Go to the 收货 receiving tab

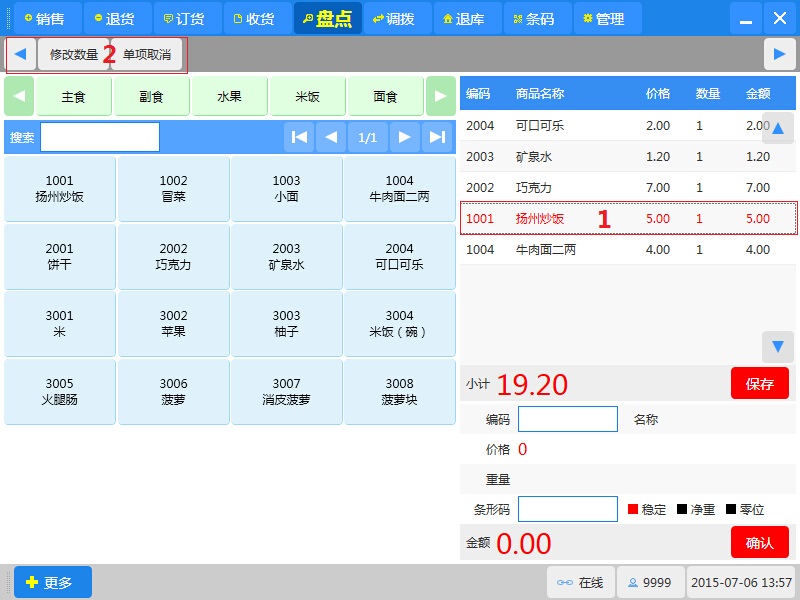click(x=258, y=18)
